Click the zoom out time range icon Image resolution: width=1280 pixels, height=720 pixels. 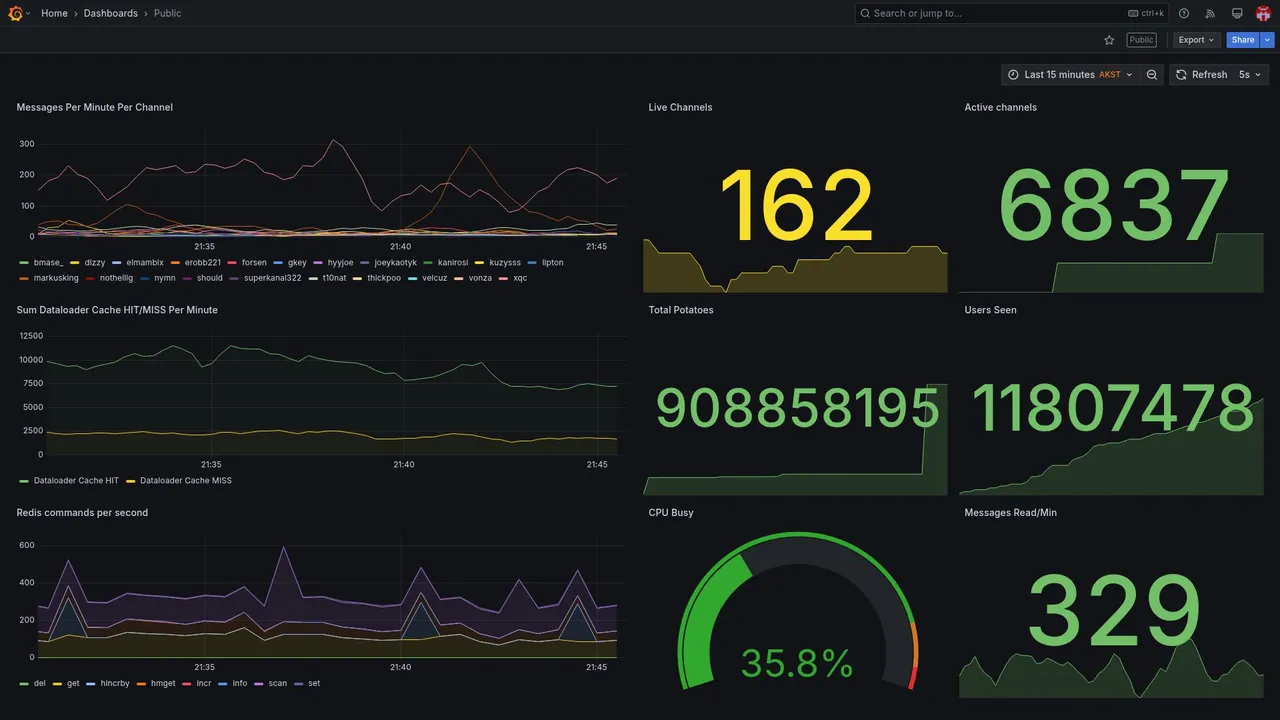tap(1152, 75)
